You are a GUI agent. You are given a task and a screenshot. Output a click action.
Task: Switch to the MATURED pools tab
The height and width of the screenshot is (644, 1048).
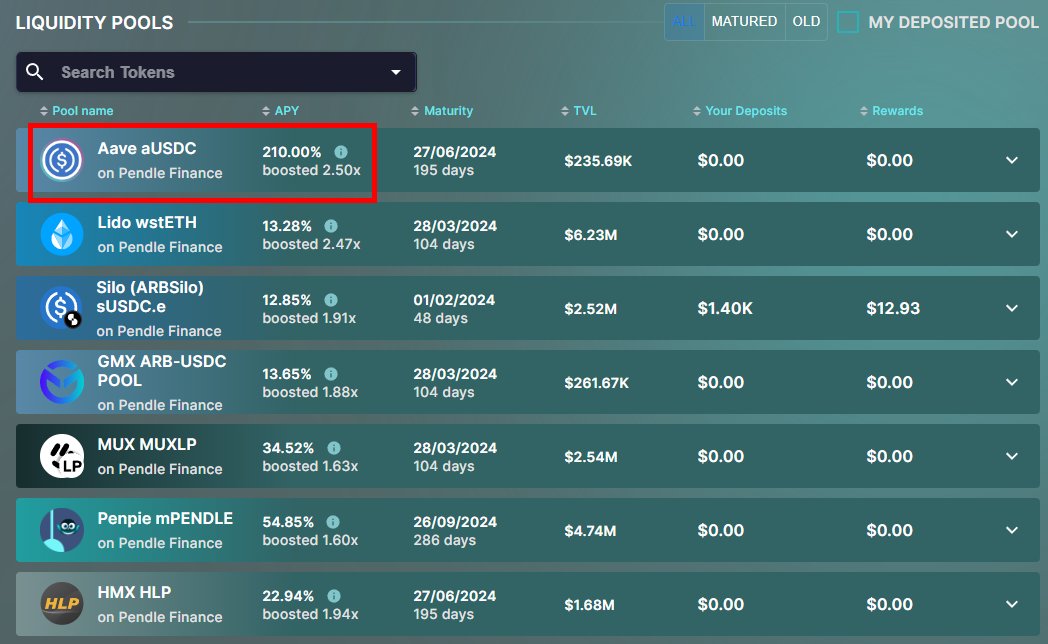point(744,21)
